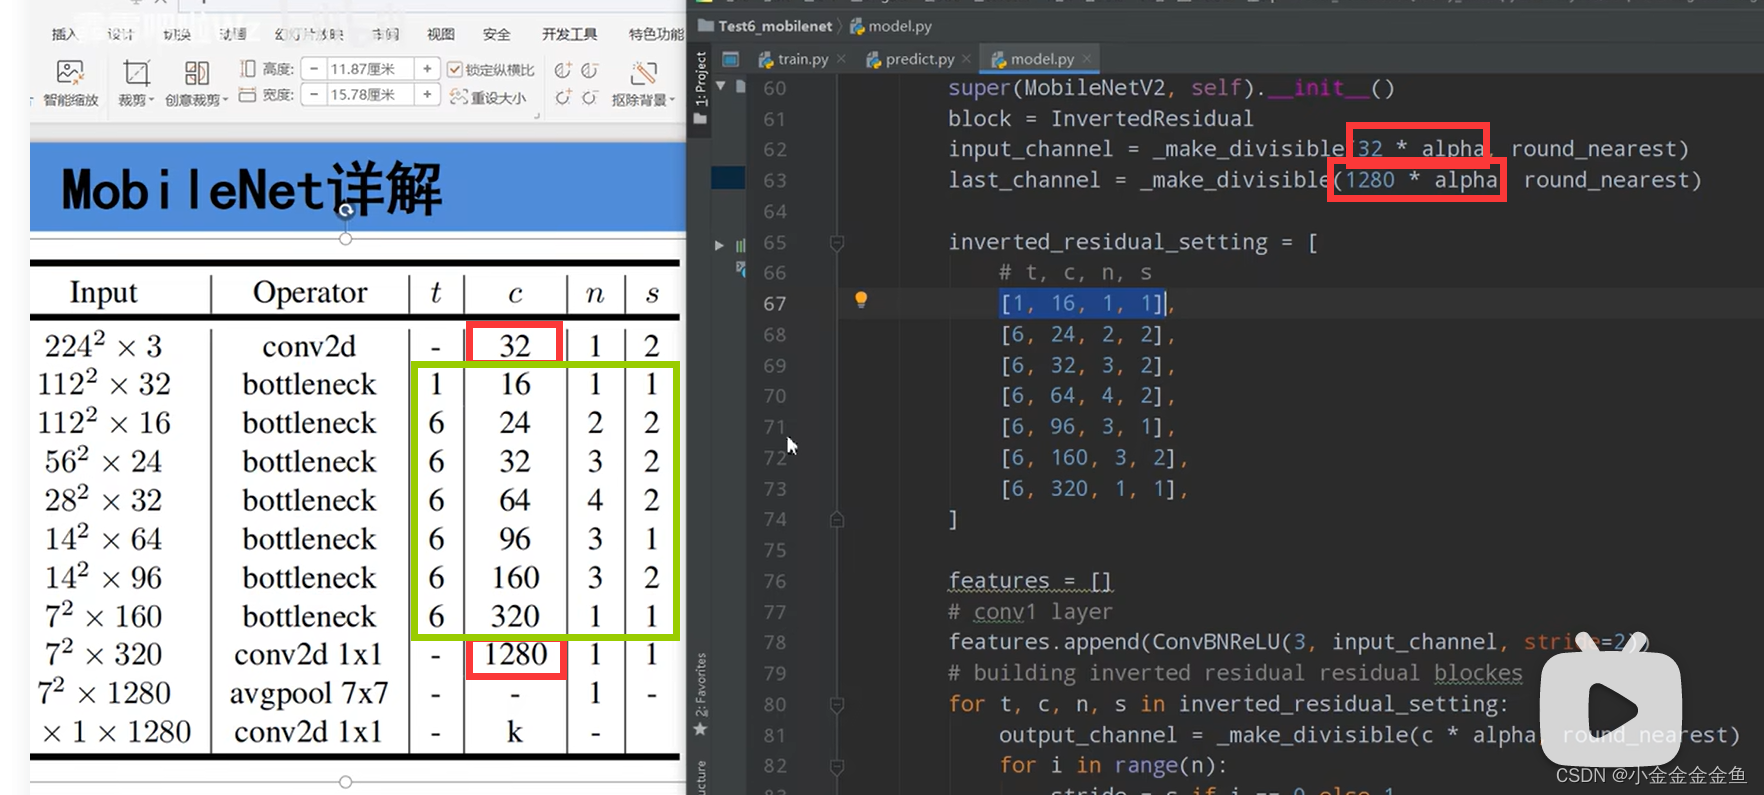Image resolution: width=1764 pixels, height=795 pixels.
Task: Click '# conv1 layer' comment on line 77
Action: pos(1030,612)
